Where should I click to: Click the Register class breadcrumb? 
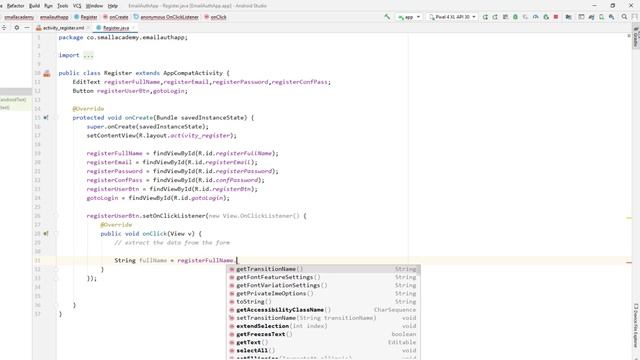(x=86, y=17)
